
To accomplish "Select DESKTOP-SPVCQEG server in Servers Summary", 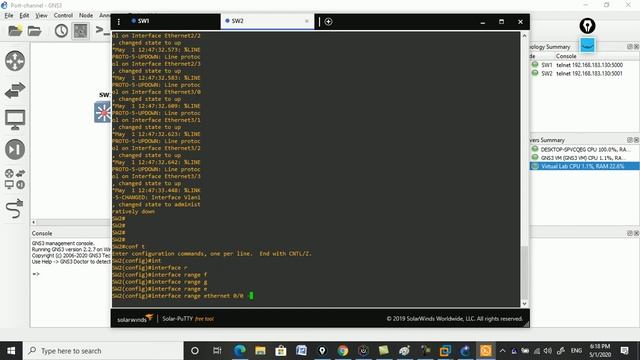I will [584, 149].
